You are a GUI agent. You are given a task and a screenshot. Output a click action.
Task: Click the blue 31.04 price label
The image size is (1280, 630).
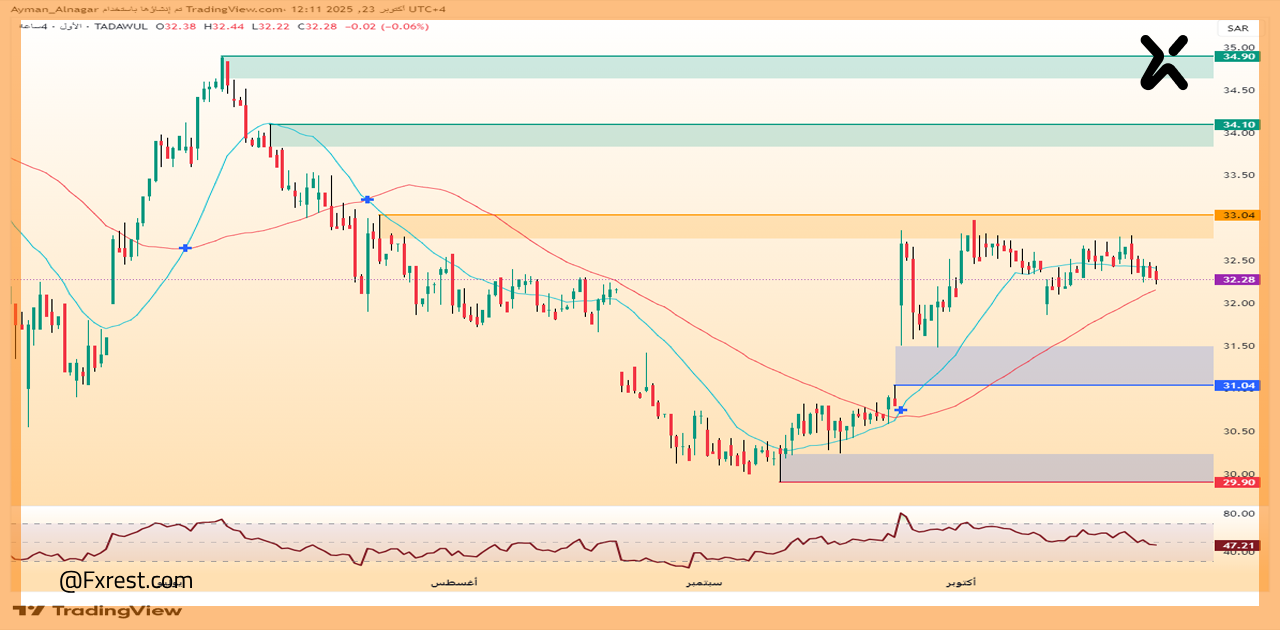(1236, 386)
